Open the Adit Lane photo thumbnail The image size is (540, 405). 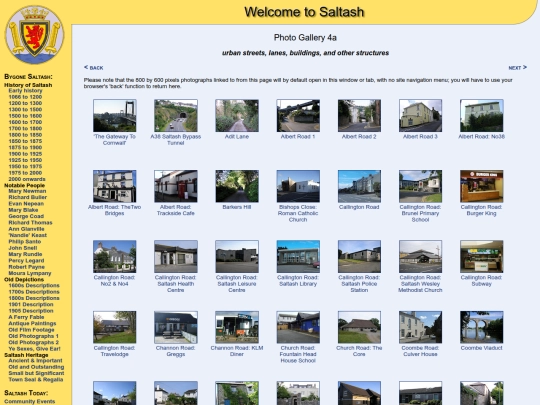pyautogui.click(x=237, y=116)
